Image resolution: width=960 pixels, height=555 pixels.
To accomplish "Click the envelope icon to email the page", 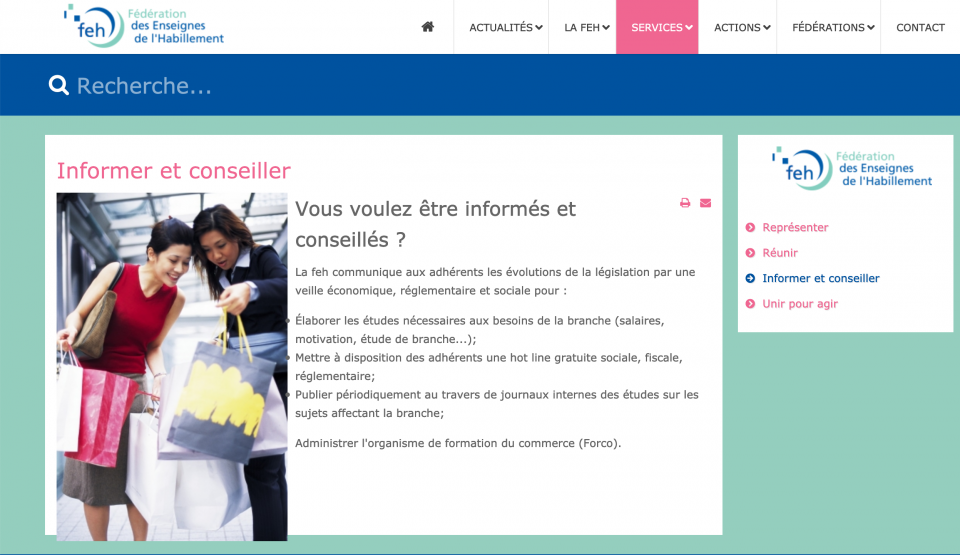I will [705, 203].
